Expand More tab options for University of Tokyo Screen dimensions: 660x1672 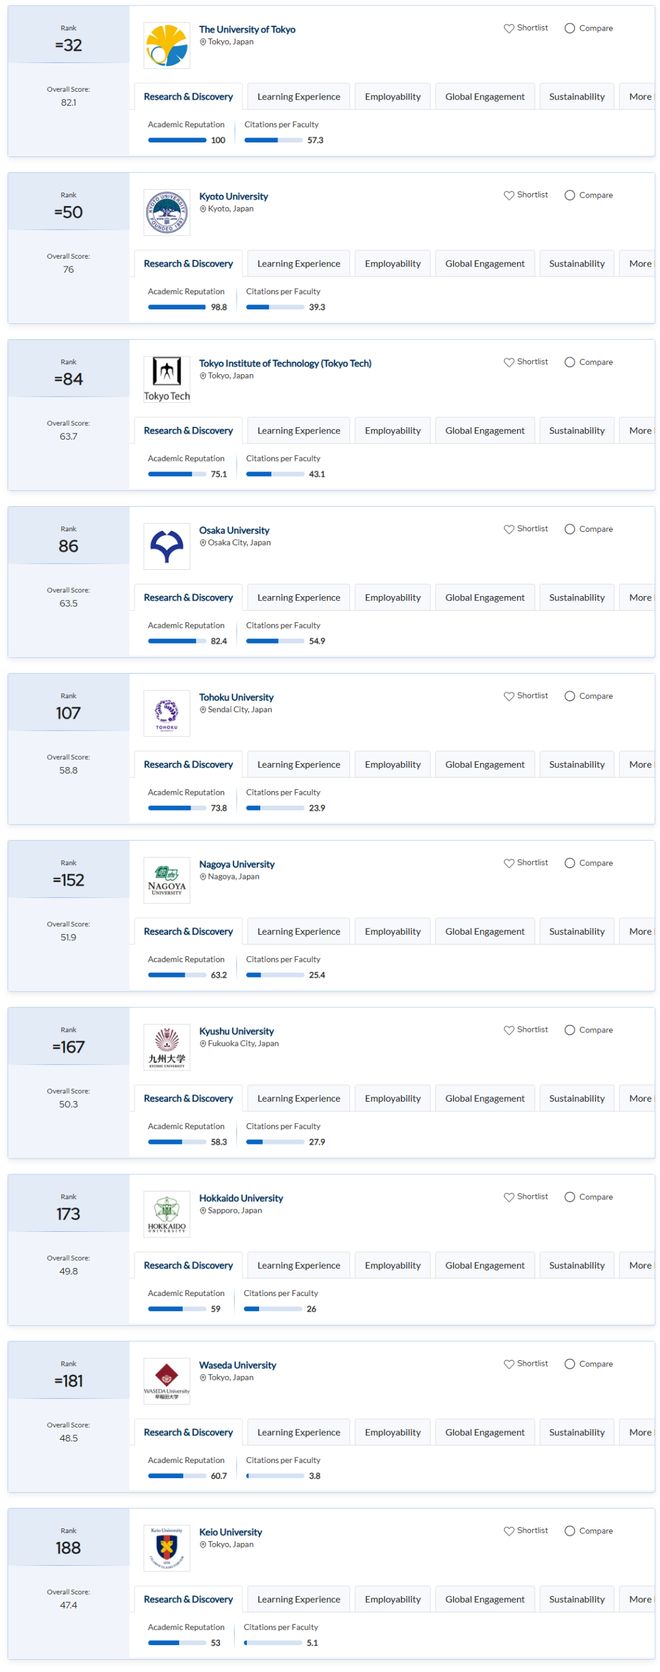(x=640, y=97)
